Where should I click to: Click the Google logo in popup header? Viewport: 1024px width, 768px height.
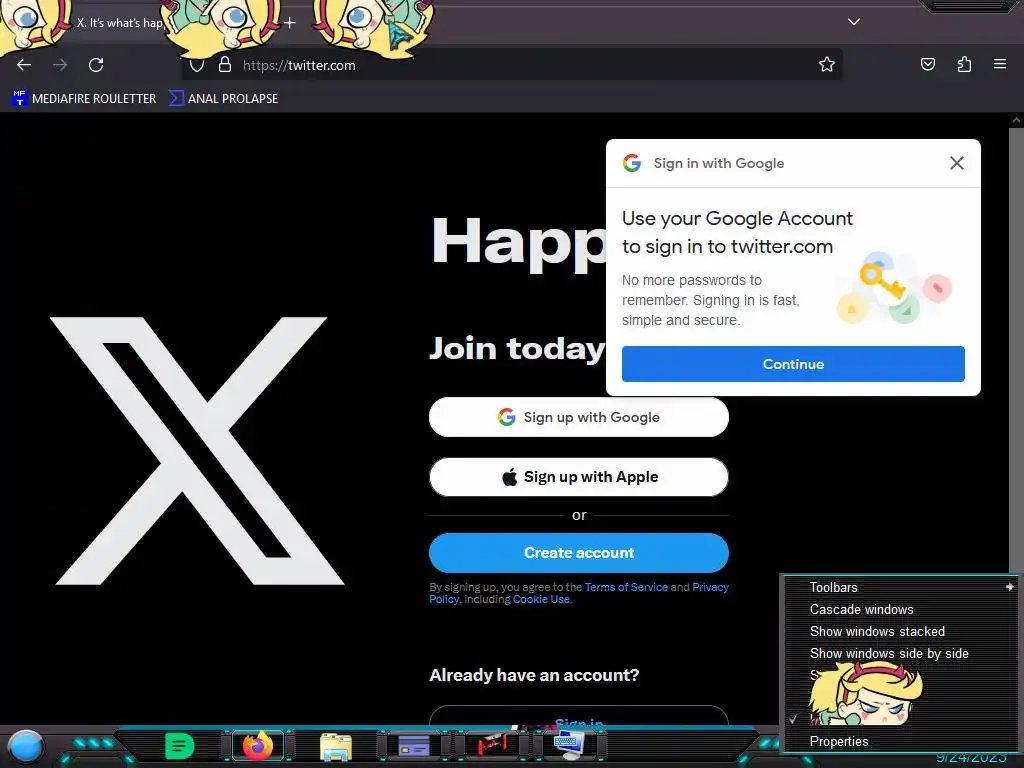pyautogui.click(x=632, y=163)
